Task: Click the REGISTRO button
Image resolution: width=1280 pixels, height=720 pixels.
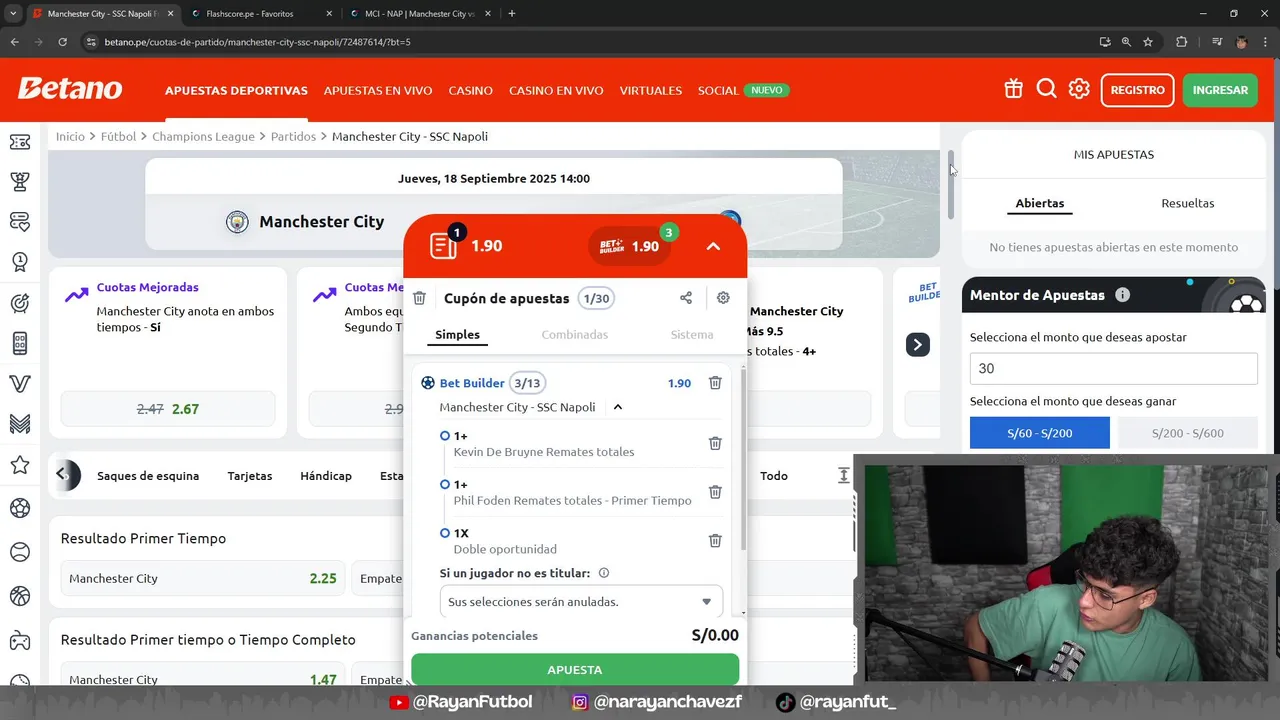Action: (x=1138, y=90)
